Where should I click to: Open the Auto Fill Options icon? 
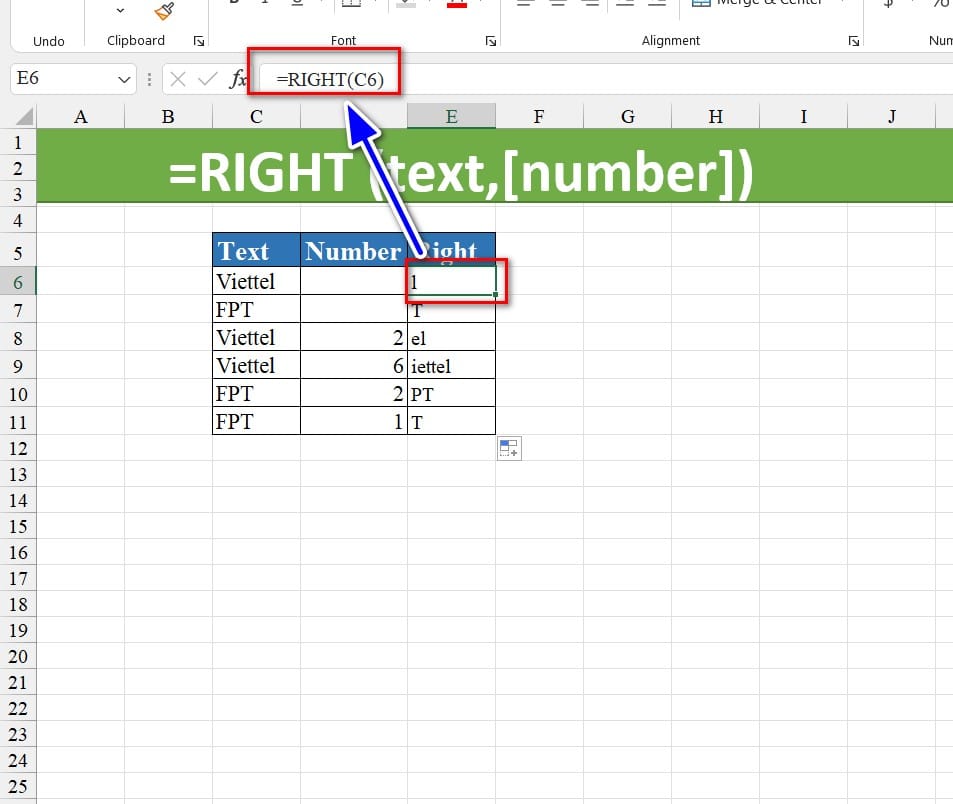coord(509,449)
